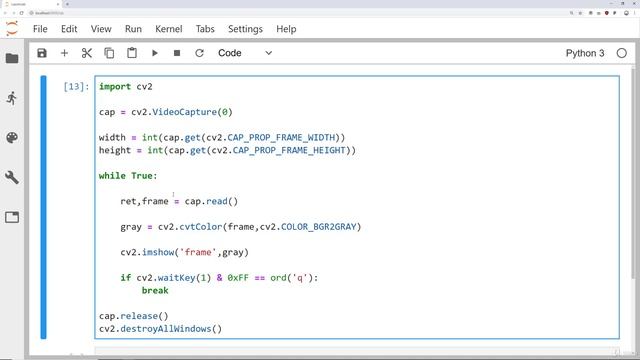Screen dimensions: 640x360
Task: Click the [13]: cell prompt
Action: [x=76, y=87]
